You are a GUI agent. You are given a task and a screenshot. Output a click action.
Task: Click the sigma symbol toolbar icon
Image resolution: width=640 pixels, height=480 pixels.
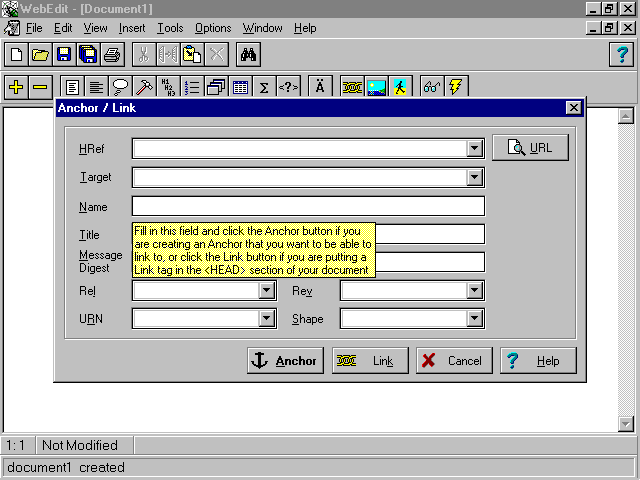[264, 87]
